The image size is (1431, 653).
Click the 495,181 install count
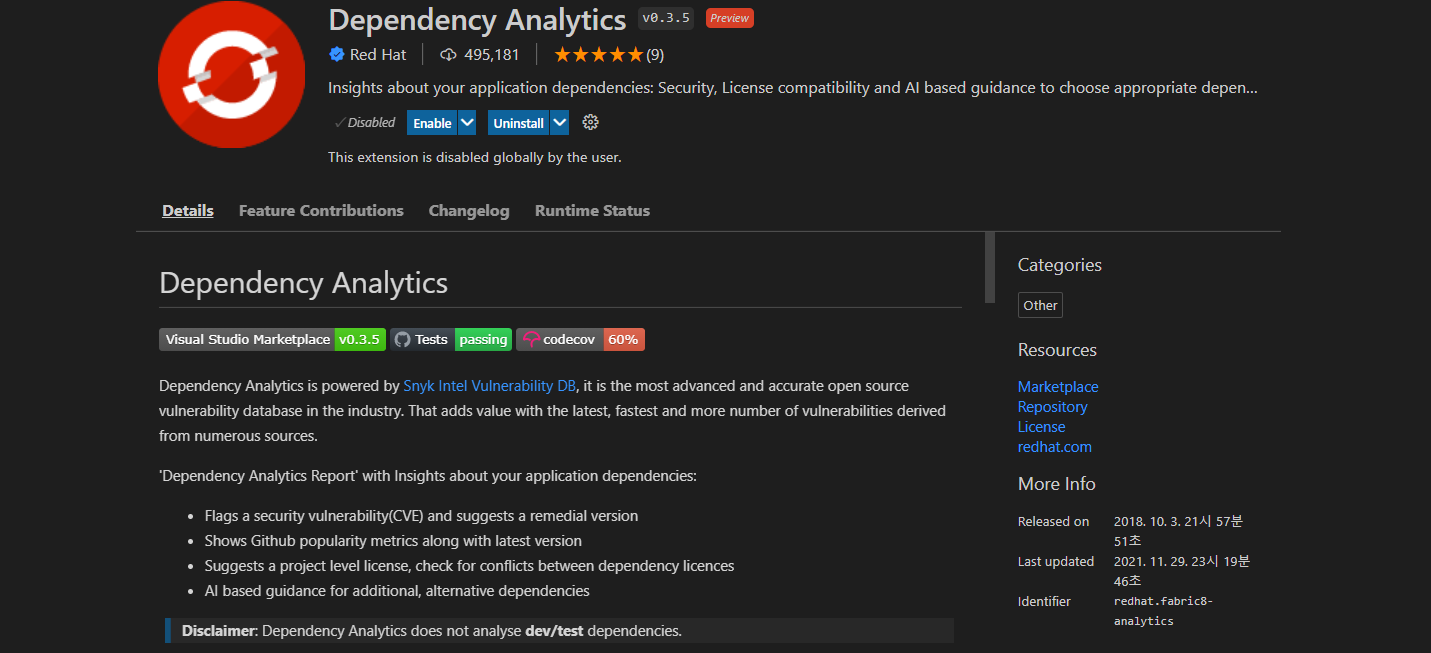pos(492,54)
